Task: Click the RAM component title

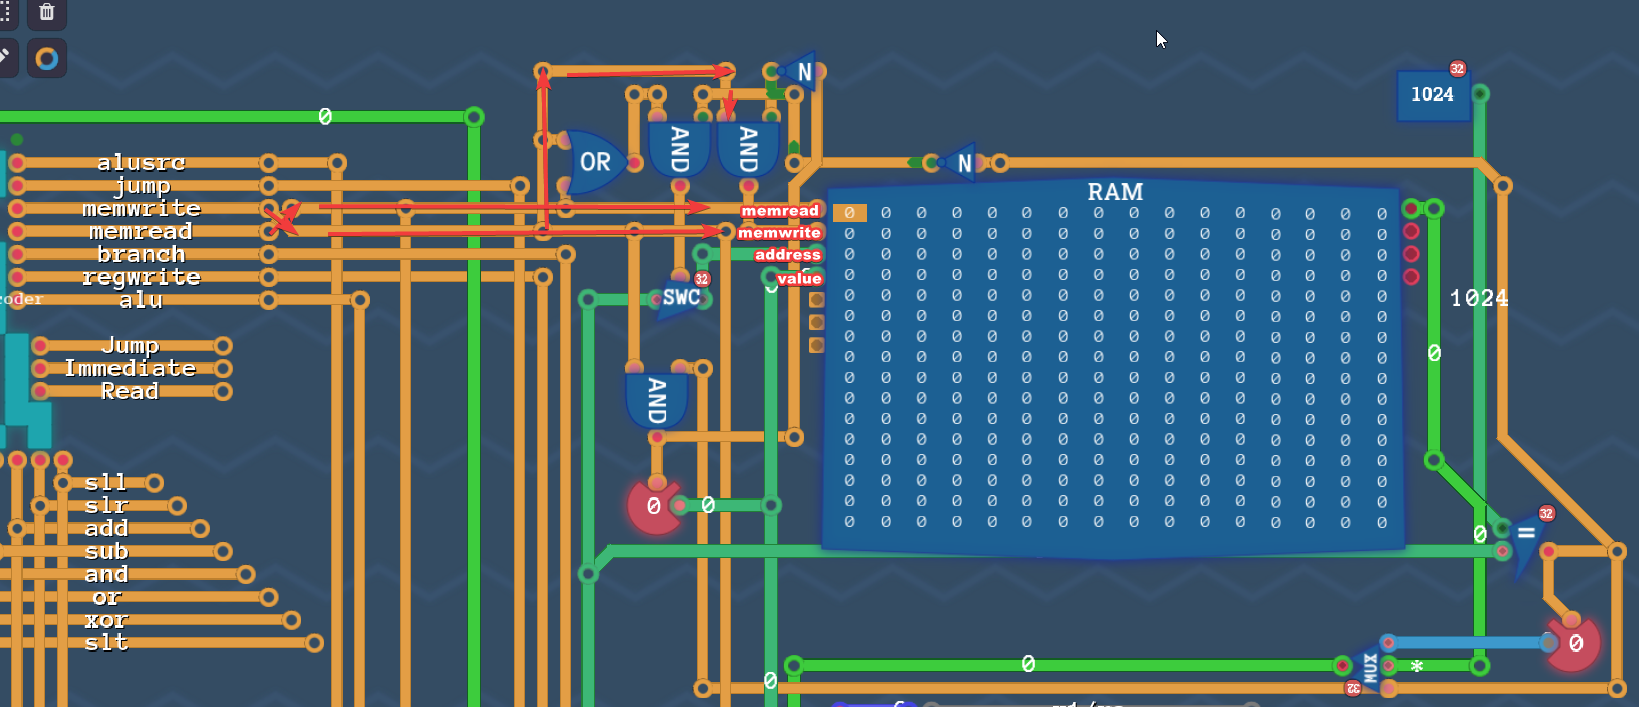Action: [x=1115, y=191]
